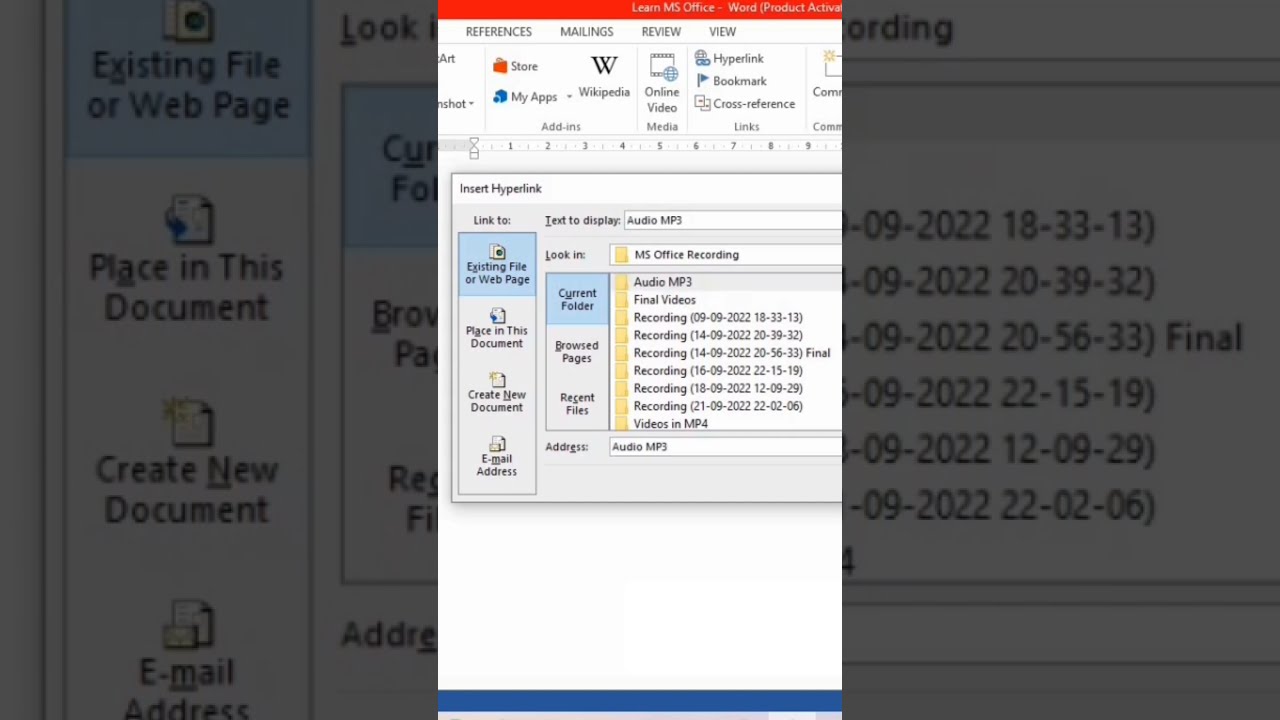The width and height of the screenshot is (1280, 720).
Task: Choose Place in This Document
Action: click(x=497, y=329)
